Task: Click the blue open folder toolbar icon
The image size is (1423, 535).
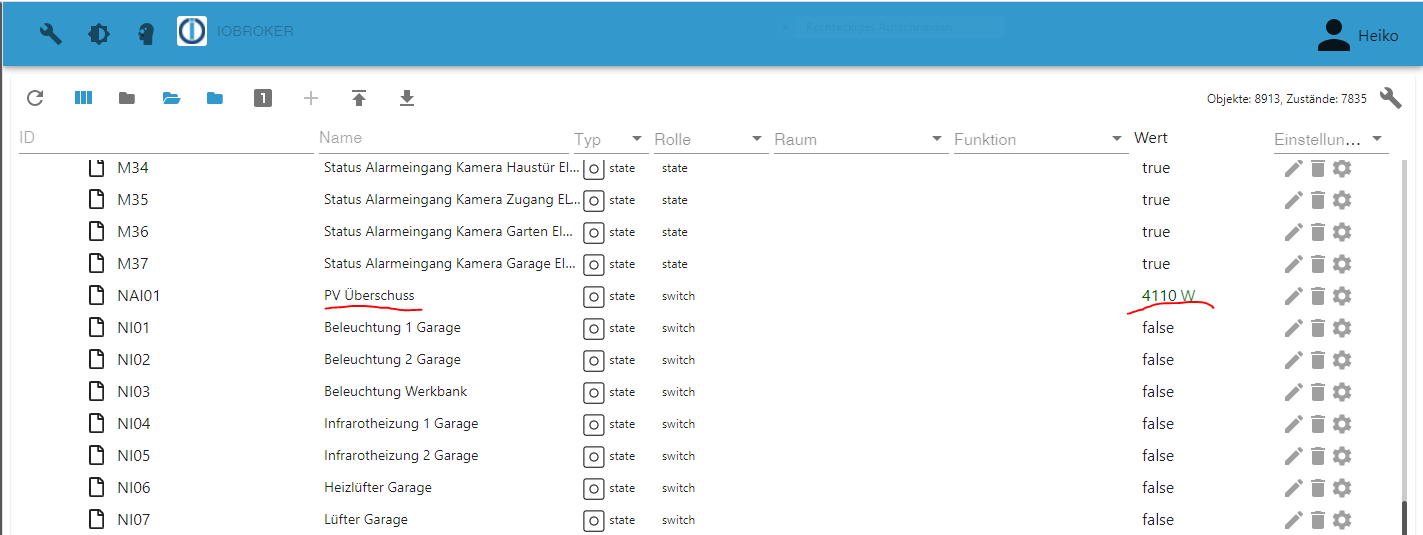Action: pyautogui.click(x=171, y=98)
